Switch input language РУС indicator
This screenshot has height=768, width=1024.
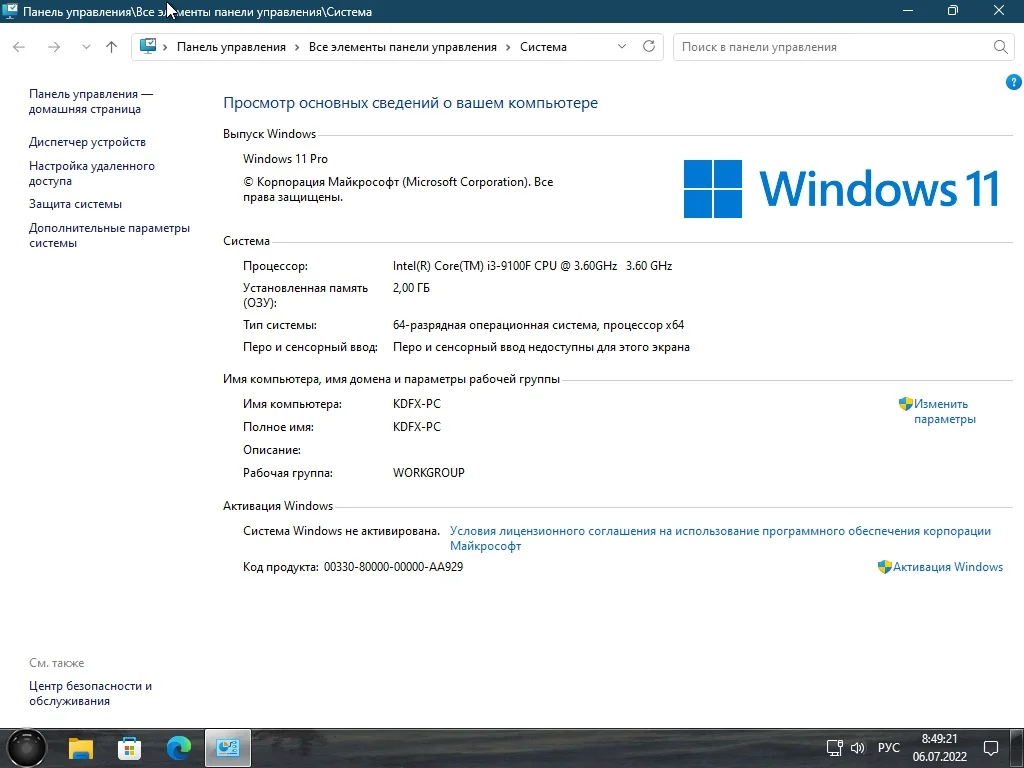click(x=889, y=748)
